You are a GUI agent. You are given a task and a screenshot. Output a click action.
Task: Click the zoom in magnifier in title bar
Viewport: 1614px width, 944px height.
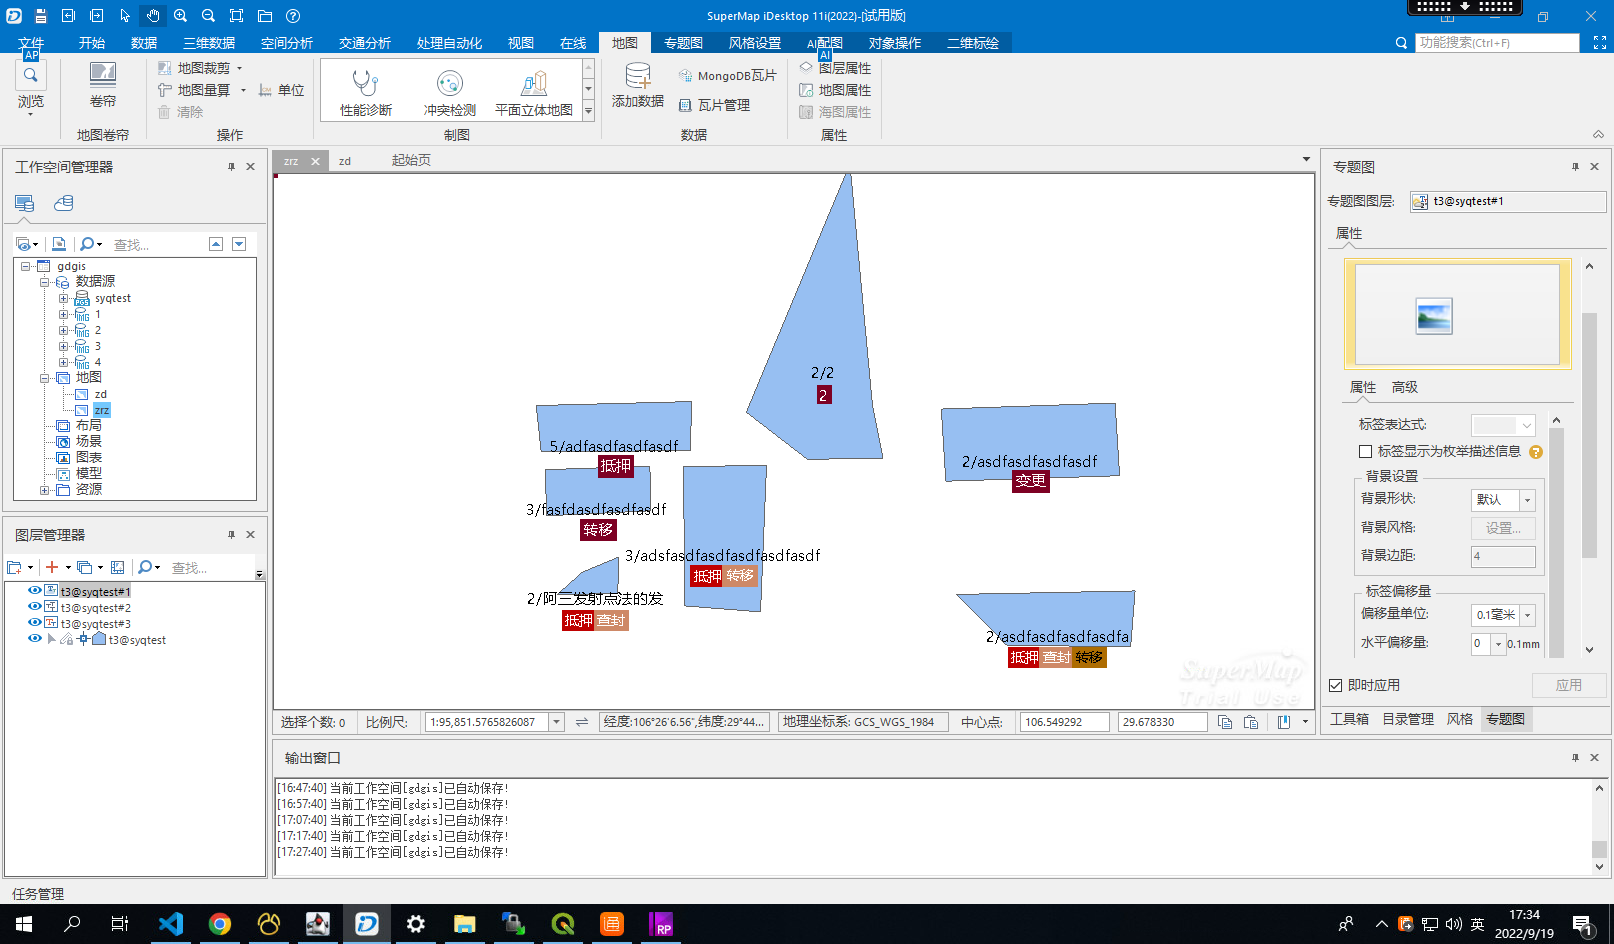click(x=180, y=16)
